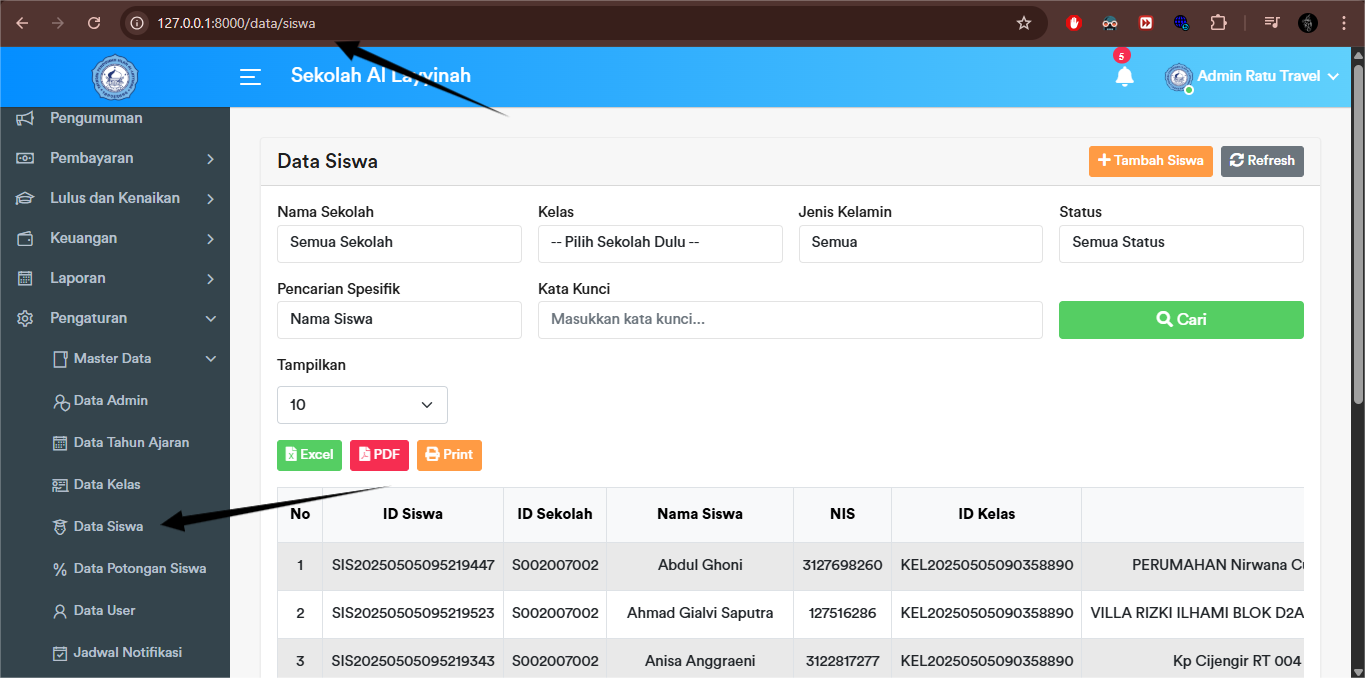Click the hamburger sidebar toggle icon
Screen dimensions: 1365x678
[x=249, y=76]
